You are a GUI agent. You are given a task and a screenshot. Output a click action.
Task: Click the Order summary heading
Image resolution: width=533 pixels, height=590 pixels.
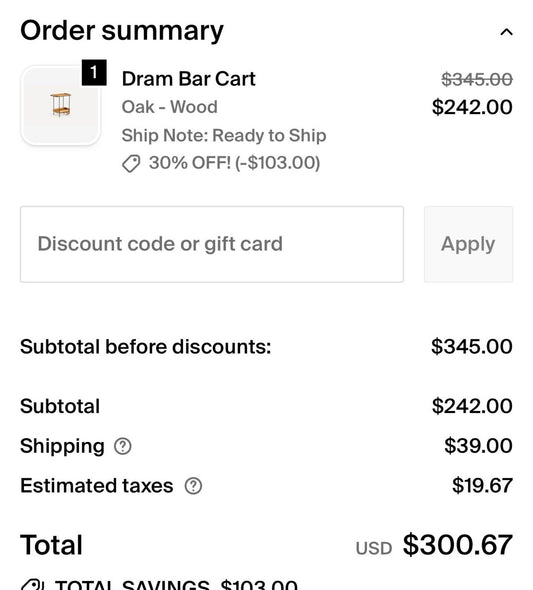pyautogui.click(x=122, y=31)
